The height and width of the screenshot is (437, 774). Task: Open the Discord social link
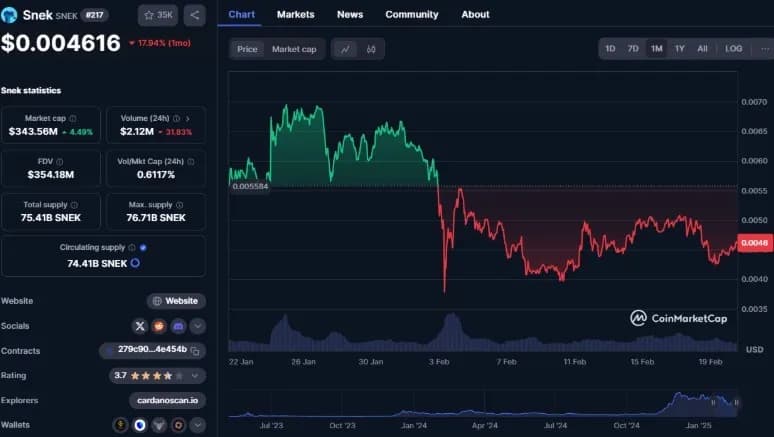point(178,326)
